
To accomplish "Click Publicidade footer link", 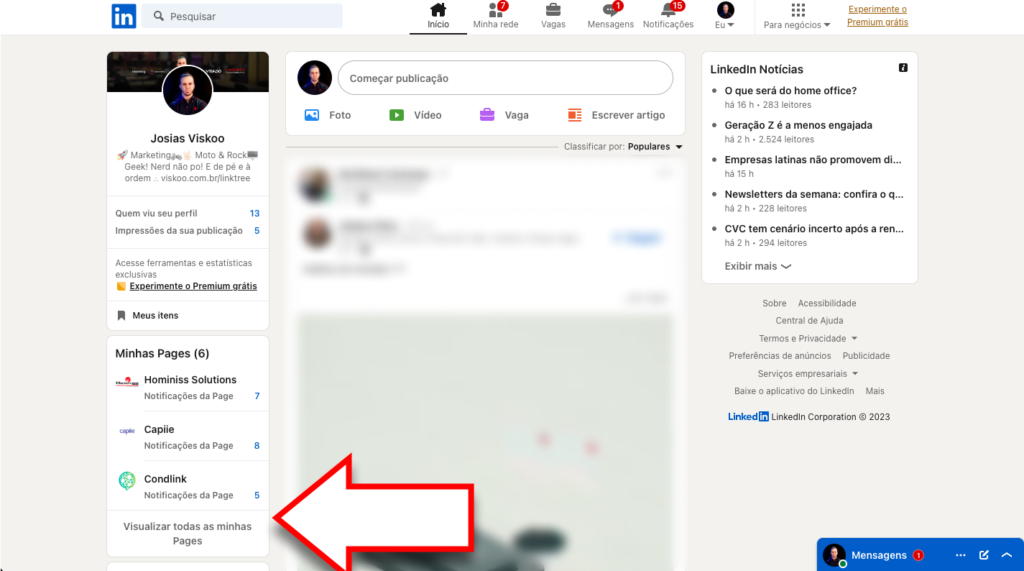I will tap(866, 356).
